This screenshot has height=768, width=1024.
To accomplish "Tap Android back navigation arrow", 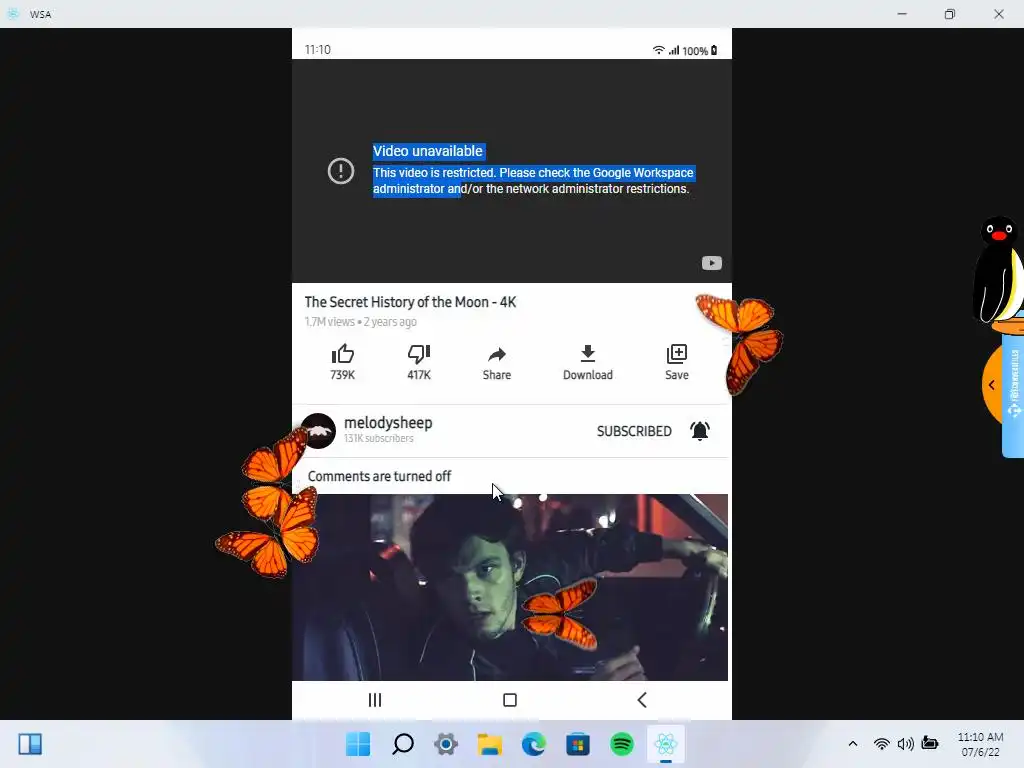I will [x=642, y=700].
